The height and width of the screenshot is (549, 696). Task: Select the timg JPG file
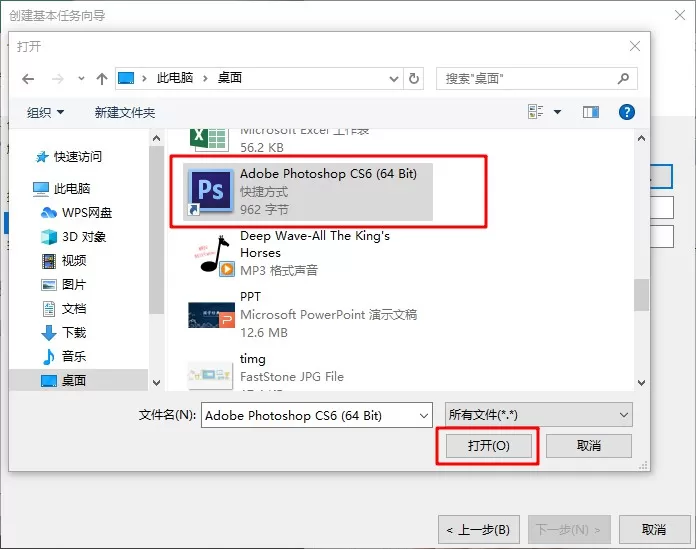pos(253,359)
